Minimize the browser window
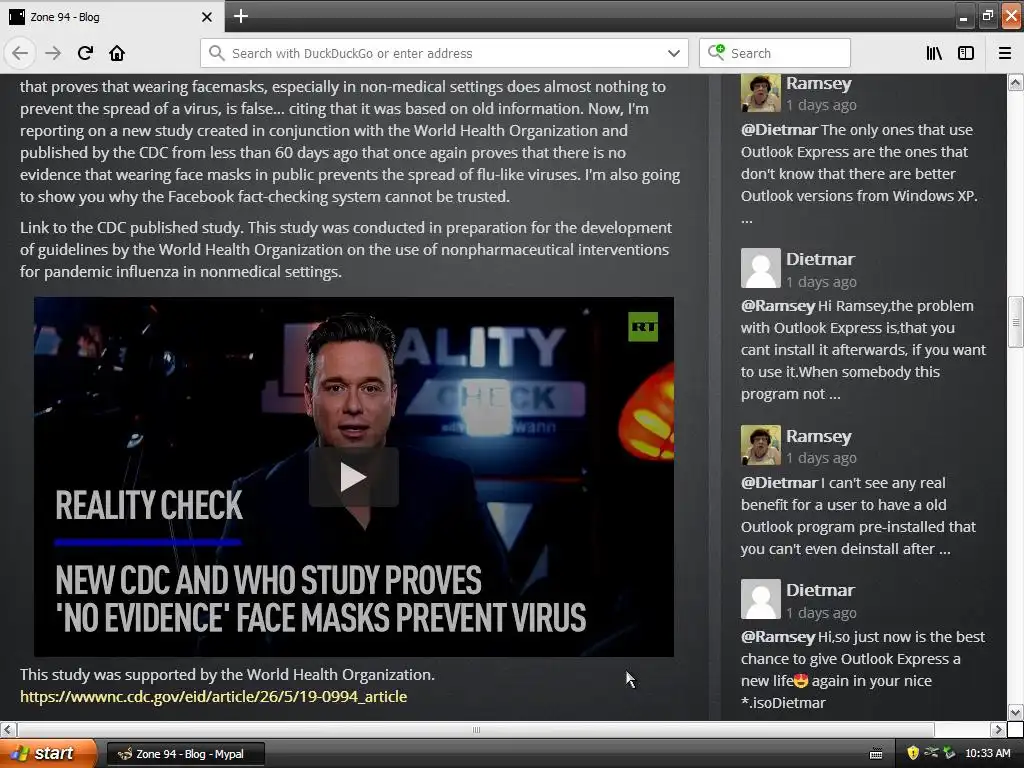Image resolution: width=1024 pixels, height=768 pixels. click(963, 17)
